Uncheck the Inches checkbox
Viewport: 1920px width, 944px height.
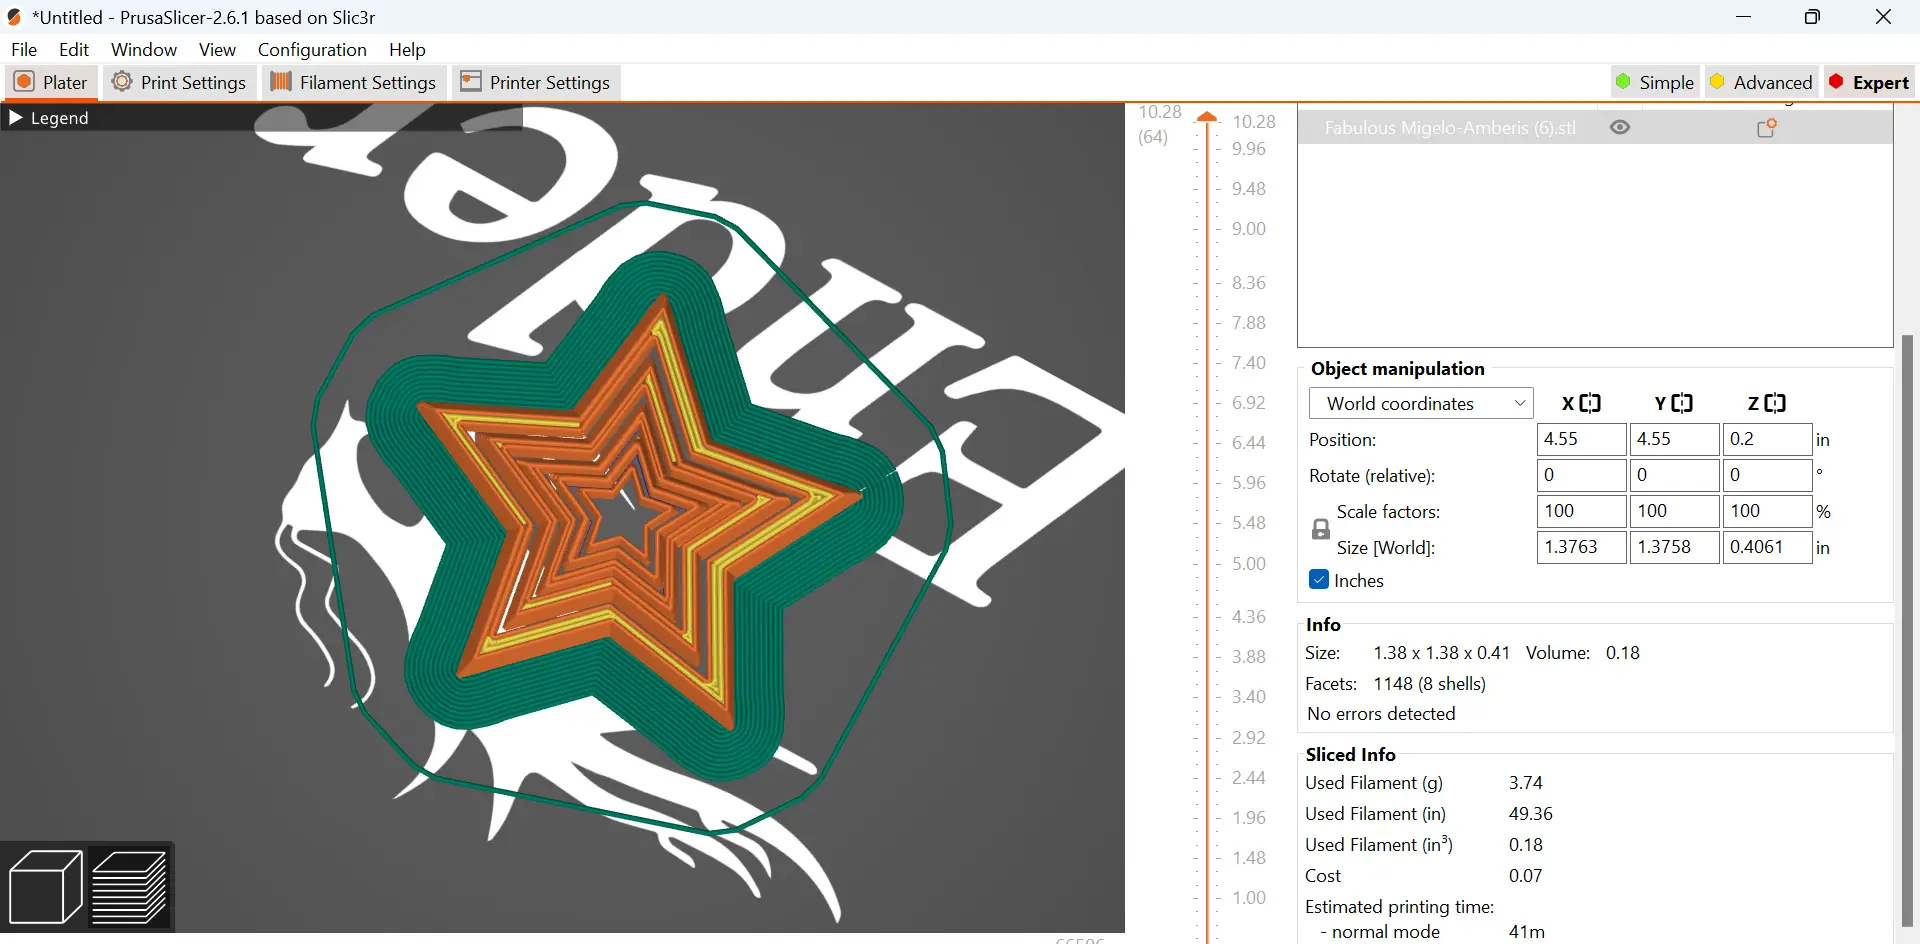point(1319,580)
